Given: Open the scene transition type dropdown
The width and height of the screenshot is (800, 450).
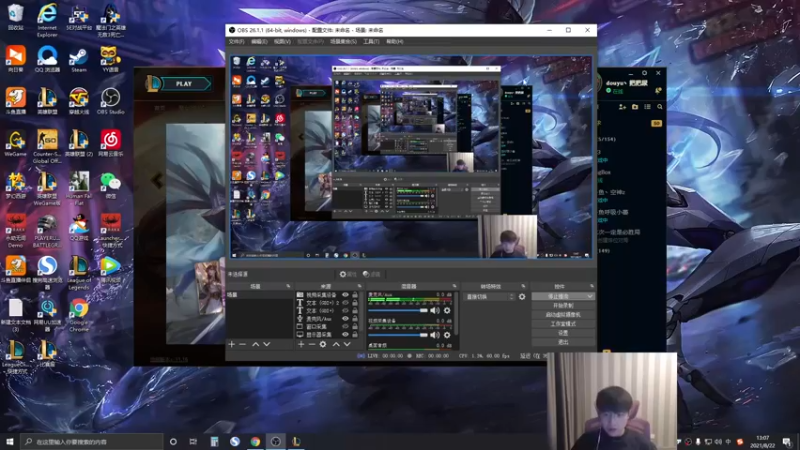Looking at the screenshot, I should pyautogui.click(x=489, y=296).
